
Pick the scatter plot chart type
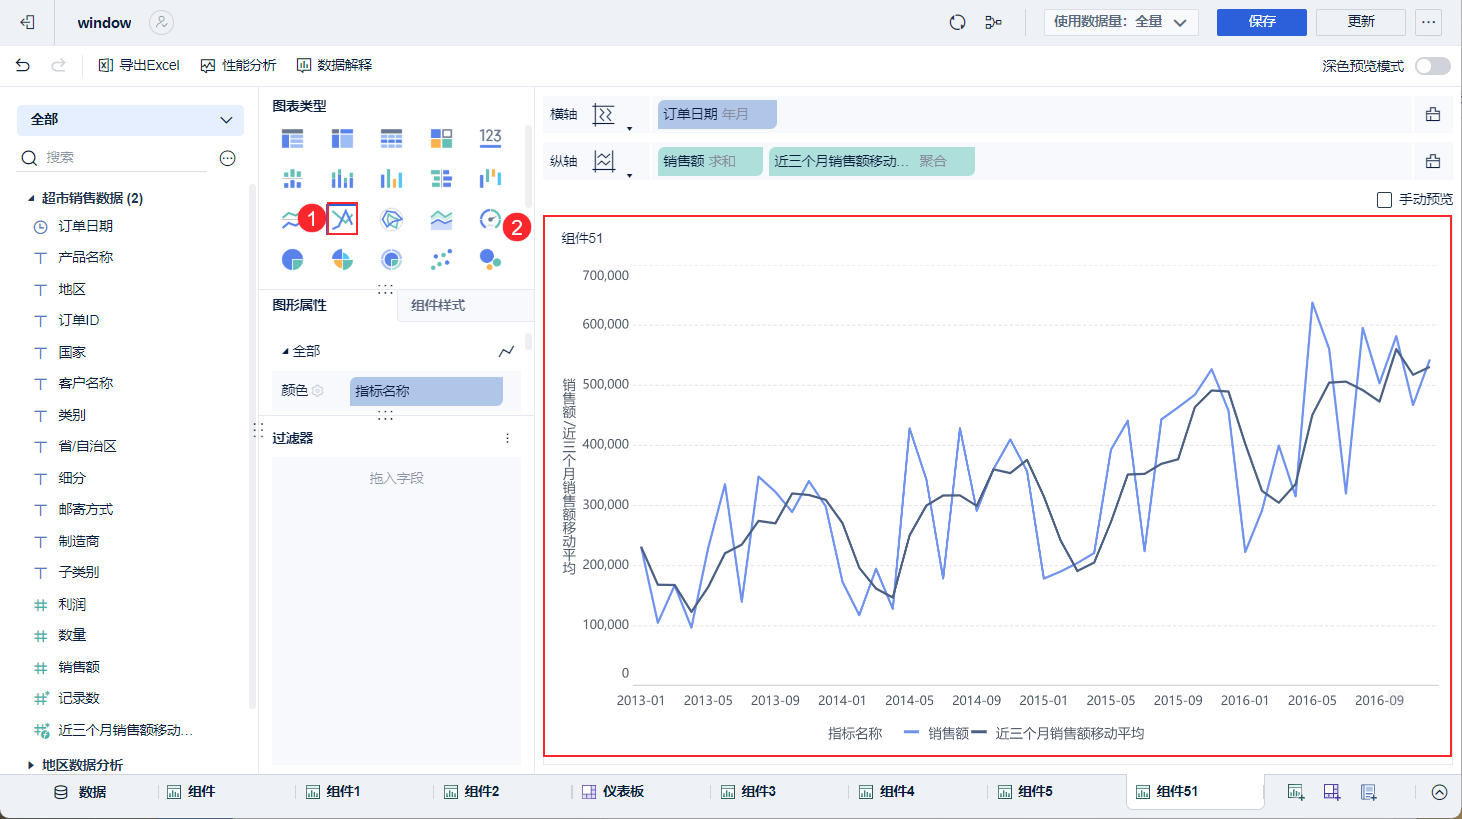point(441,260)
